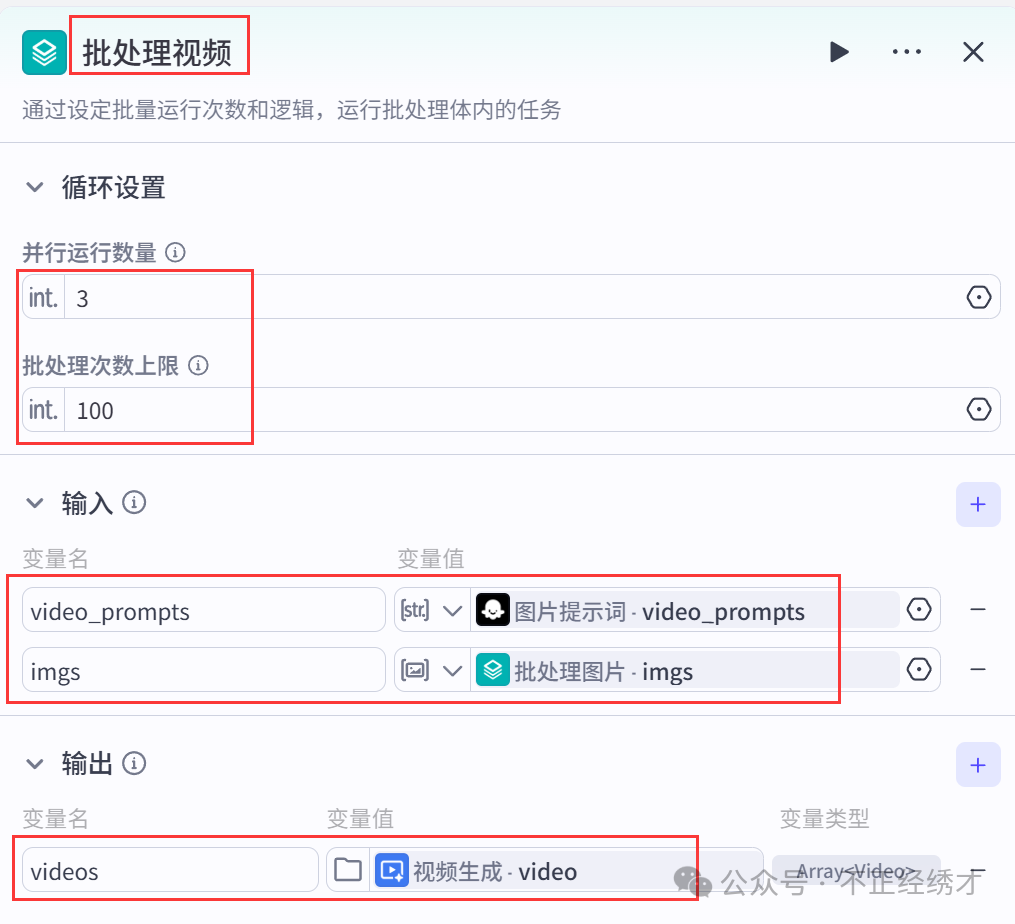Open variable selector for parallel run count

(978, 296)
